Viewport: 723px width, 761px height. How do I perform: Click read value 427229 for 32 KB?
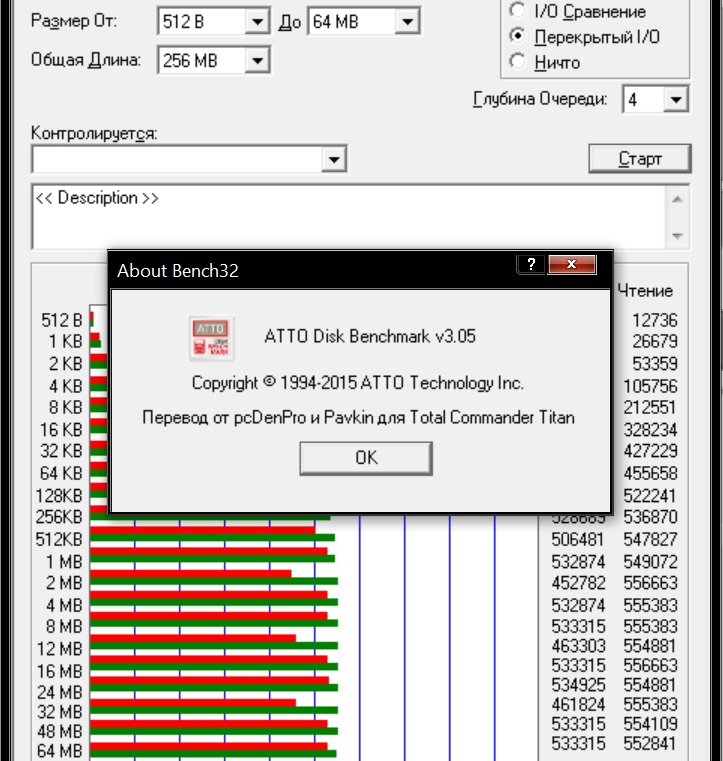(x=650, y=451)
